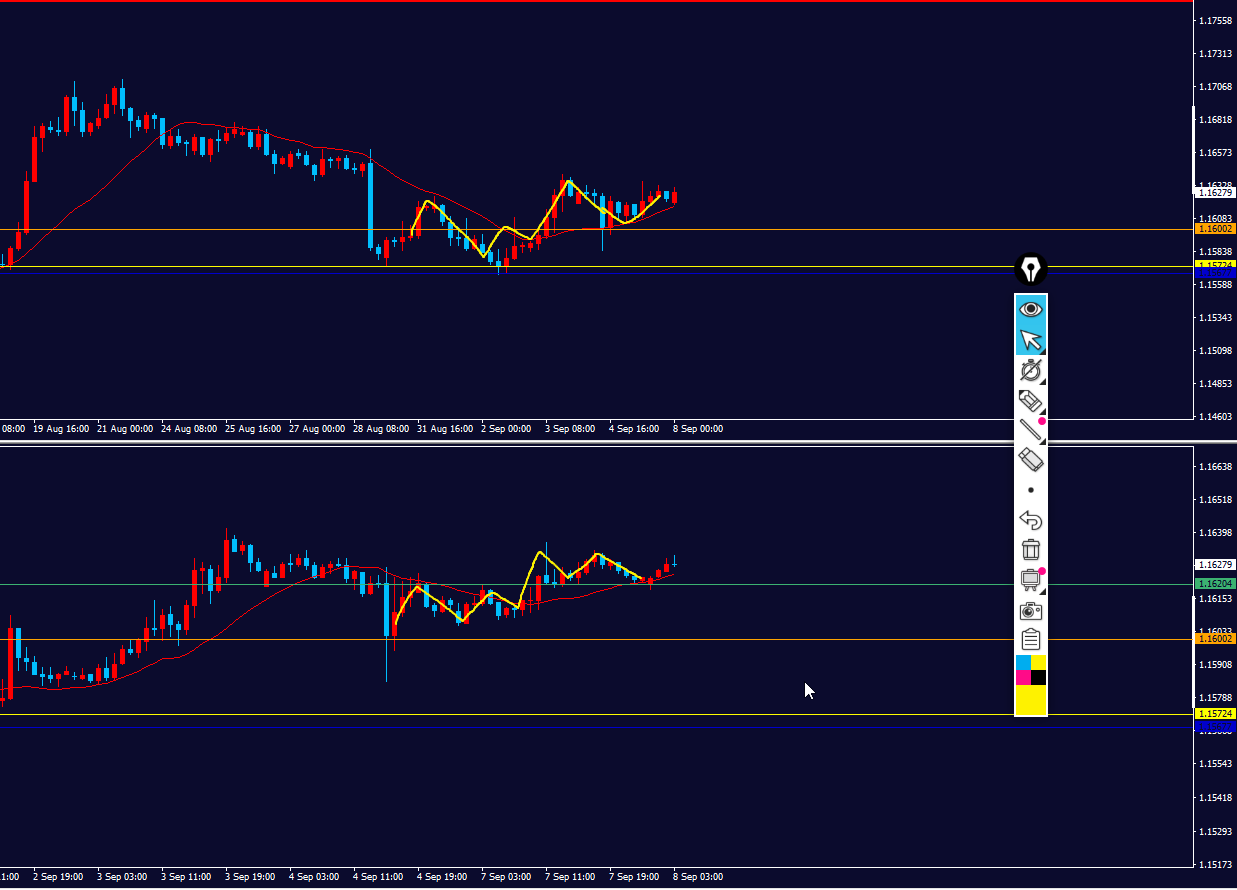Screen dimensions: 1237x890
Task: Open the brush size dot selector
Action: (x=1031, y=490)
